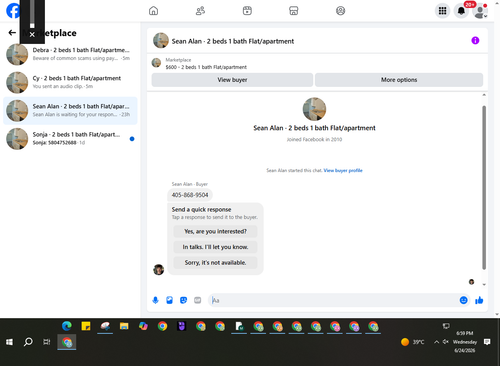Click the microphone voice clip icon
The image size is (500, 366).
155,300
